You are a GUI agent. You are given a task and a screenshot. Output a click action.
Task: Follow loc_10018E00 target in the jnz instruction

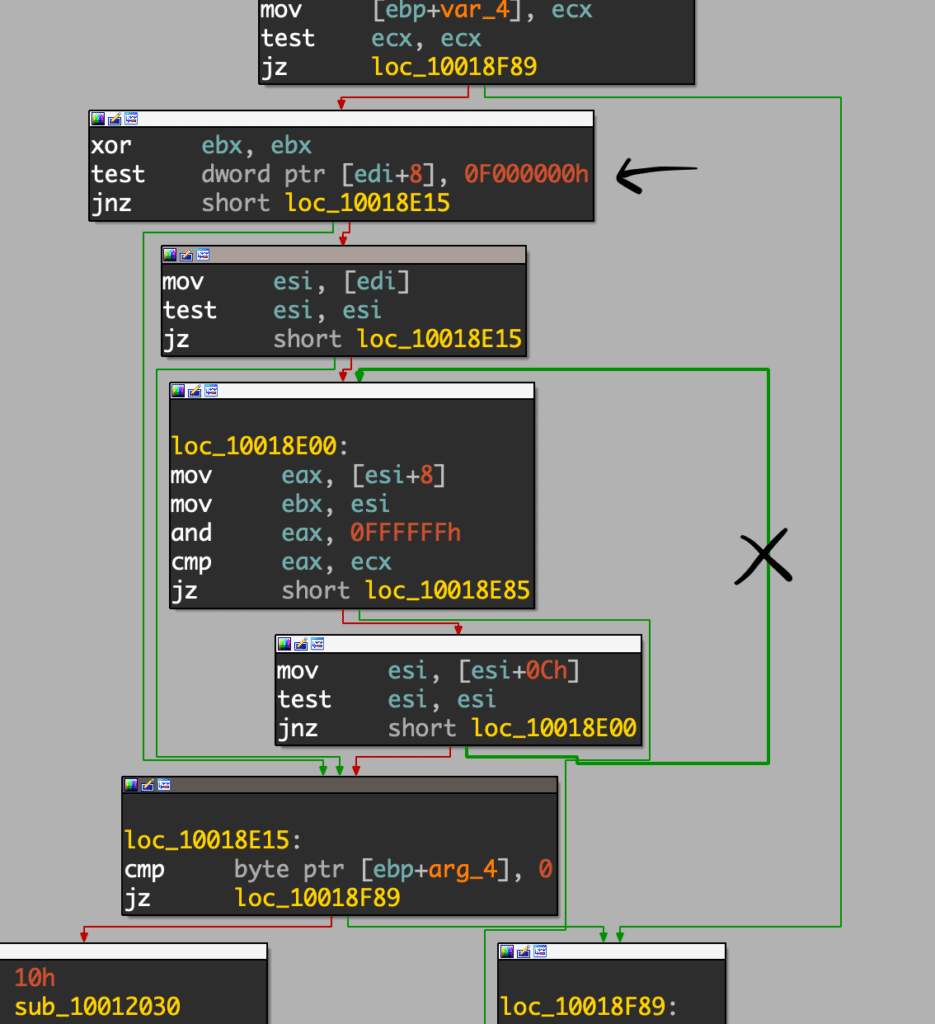pos(553,728)
